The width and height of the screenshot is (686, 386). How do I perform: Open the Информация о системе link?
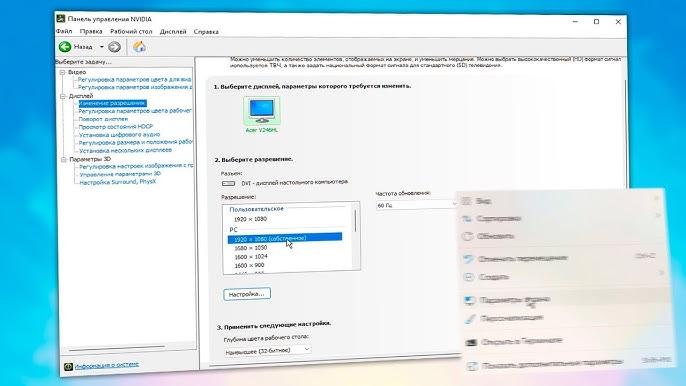point(107,365)
